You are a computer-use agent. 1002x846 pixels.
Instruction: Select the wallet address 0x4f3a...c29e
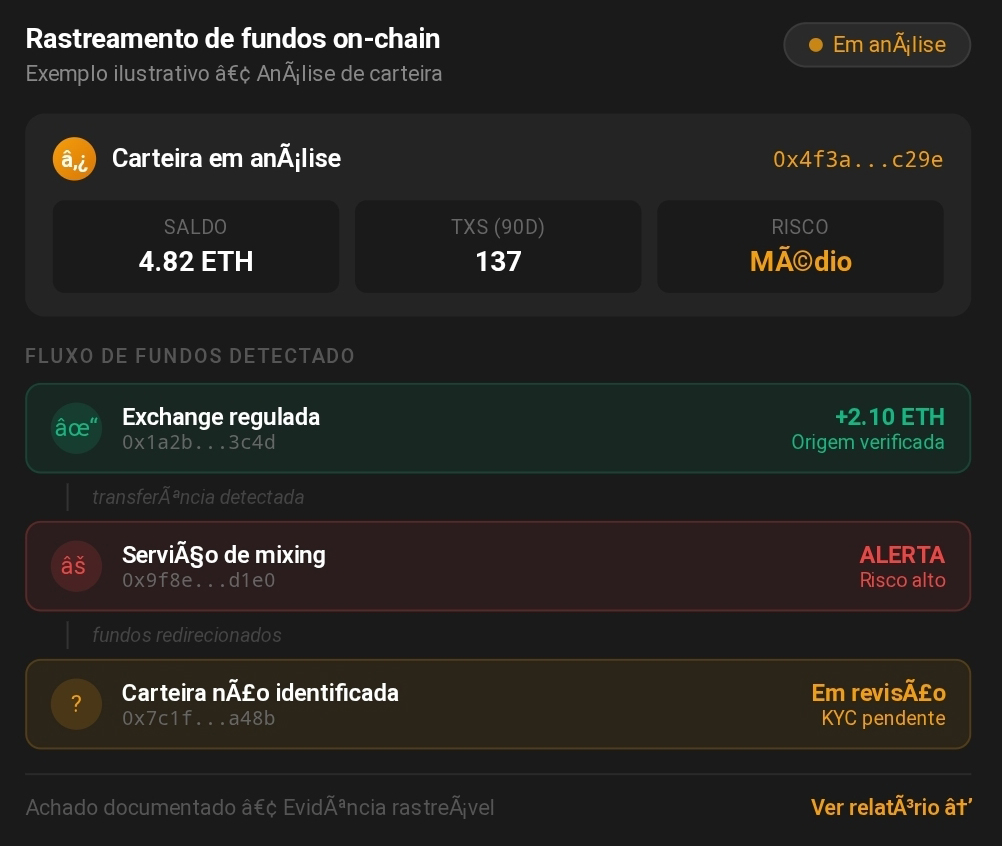[857, 159]
